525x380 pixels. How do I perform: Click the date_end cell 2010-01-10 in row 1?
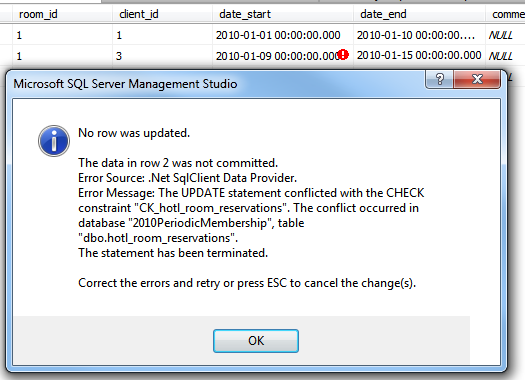(420, 35)
